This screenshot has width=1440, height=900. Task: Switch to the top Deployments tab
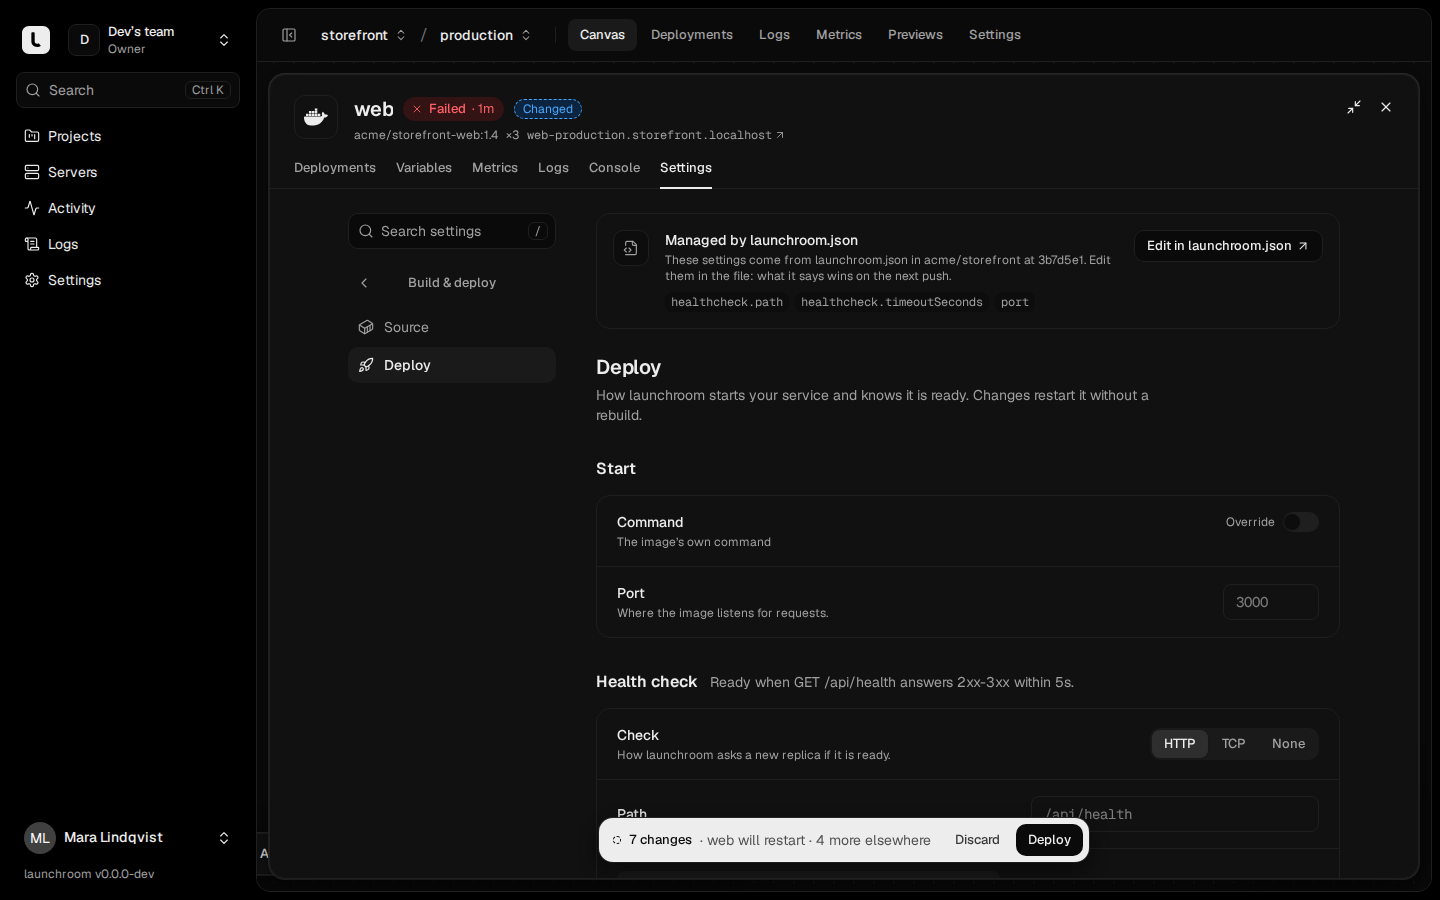(x=692, y=35)
